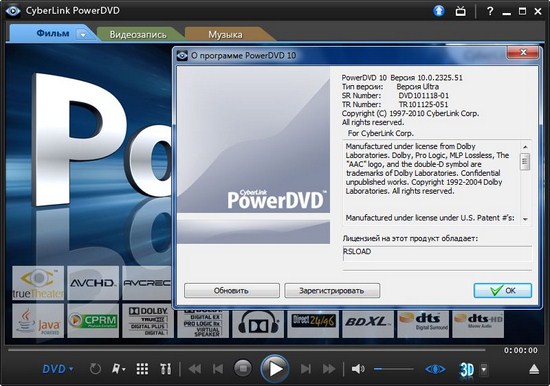The image size is (550, 386).
Task: Click the 'Версия 10.0.2325.51' version text
Action: click(x=426, y=78)
